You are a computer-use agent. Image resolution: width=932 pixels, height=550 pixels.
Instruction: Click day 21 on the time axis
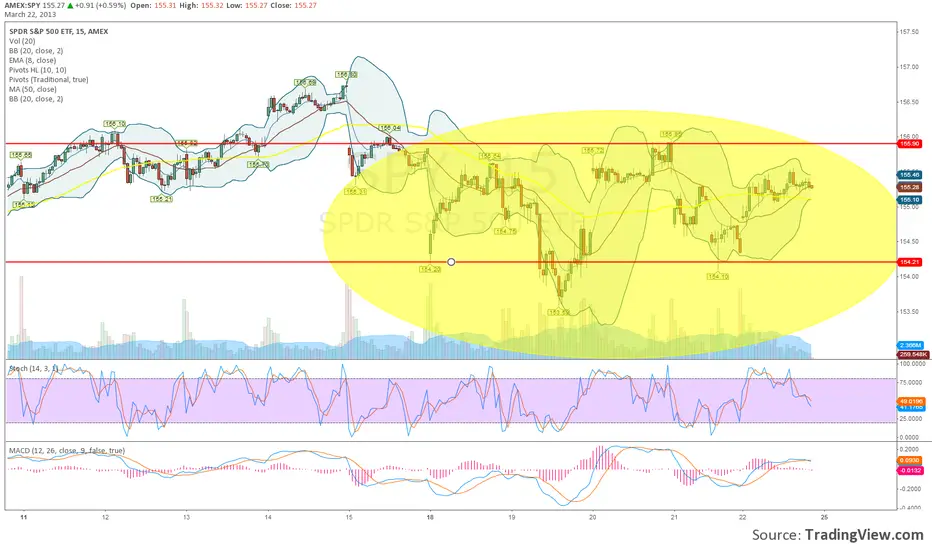(x=674, y=517)
